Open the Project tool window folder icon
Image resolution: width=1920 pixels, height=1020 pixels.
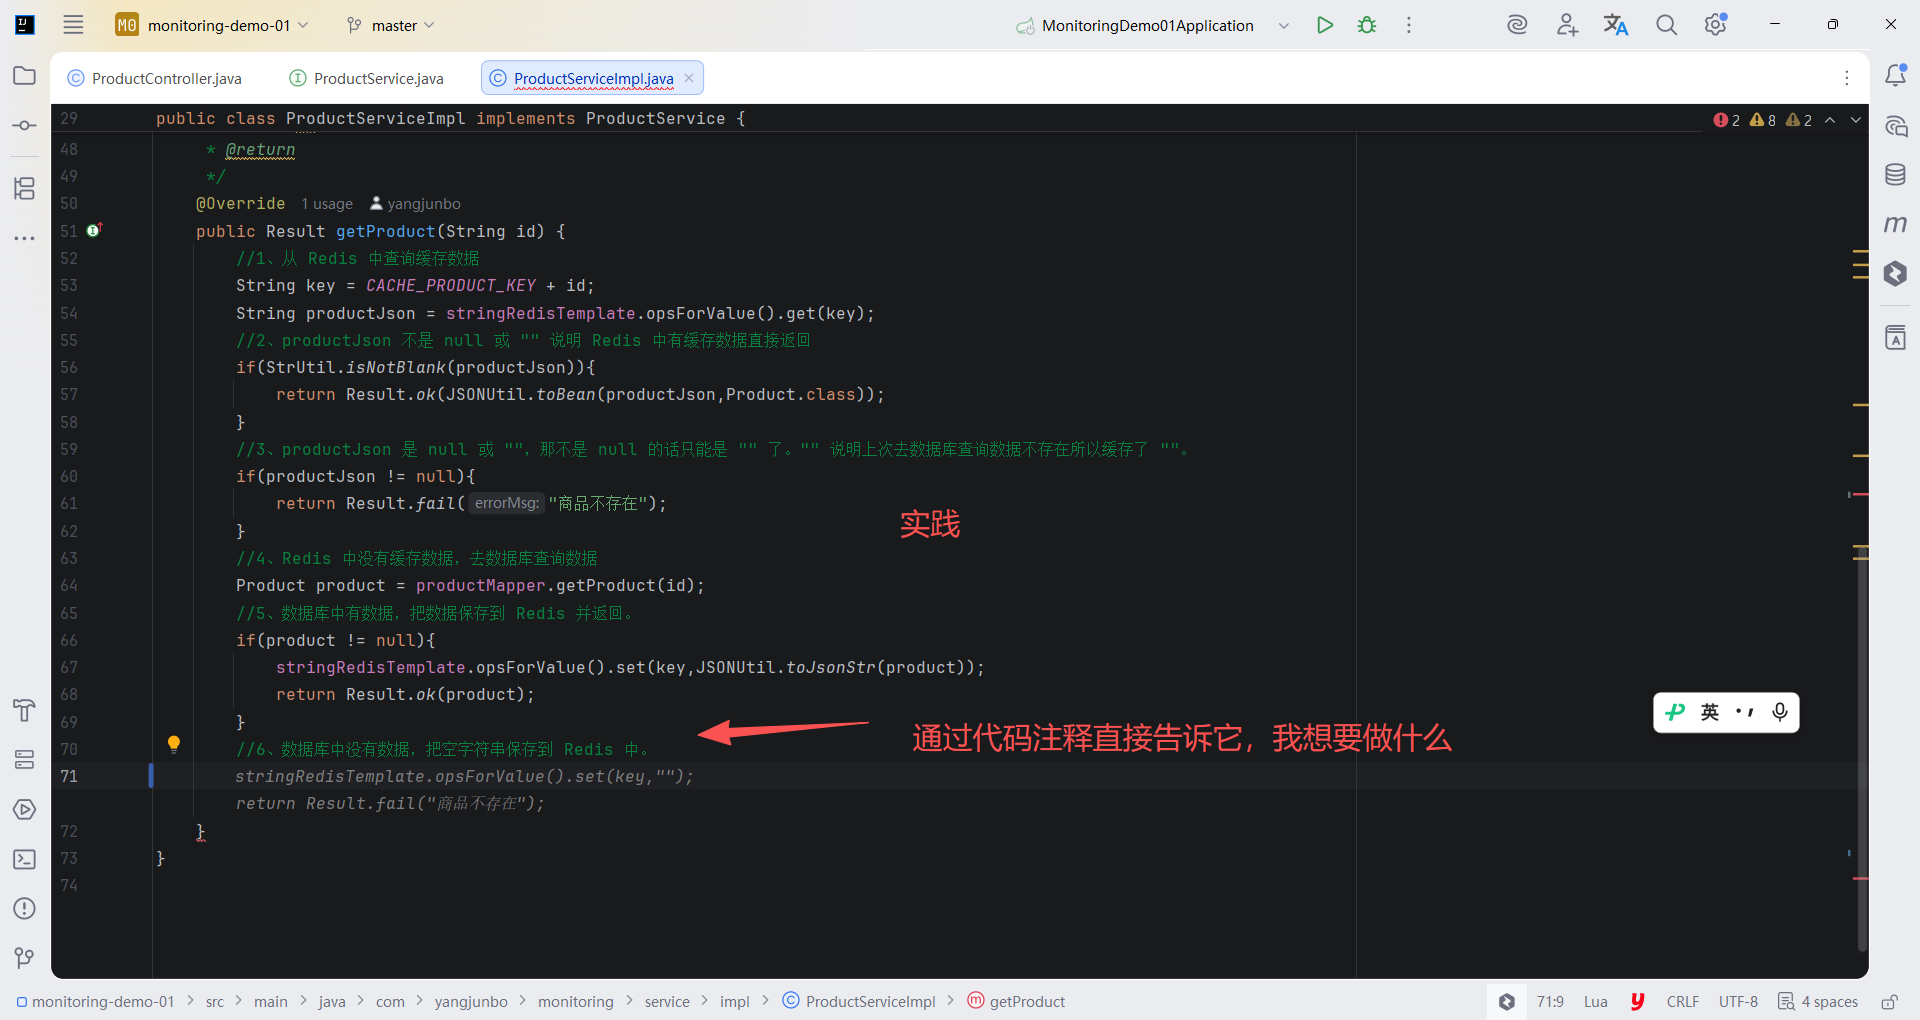pos(25,76)
